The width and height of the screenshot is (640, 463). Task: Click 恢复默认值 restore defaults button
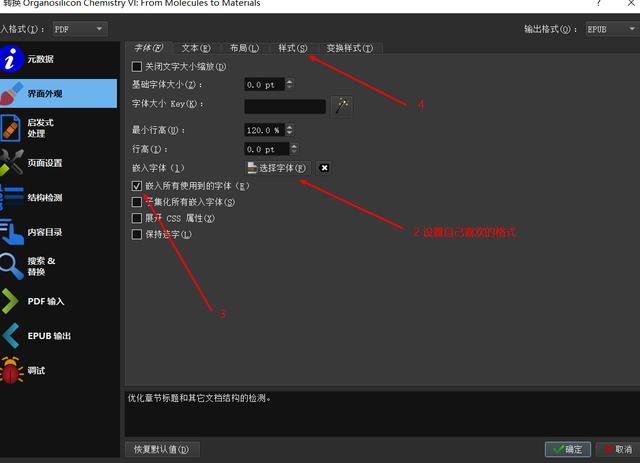click(x=162, y=449)
